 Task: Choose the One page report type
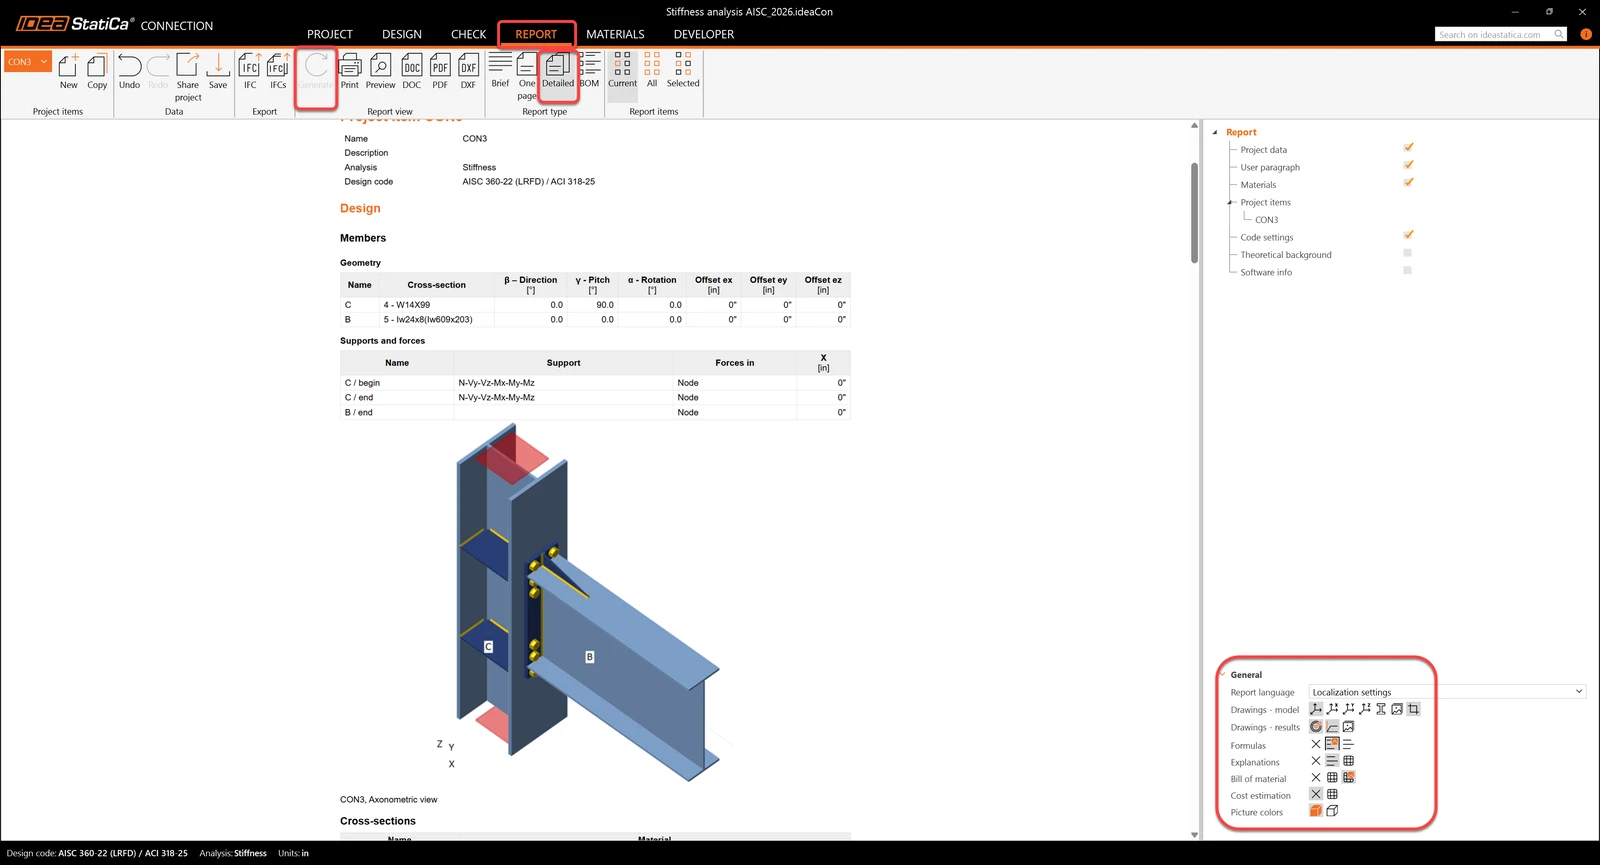tap(527, 77)
